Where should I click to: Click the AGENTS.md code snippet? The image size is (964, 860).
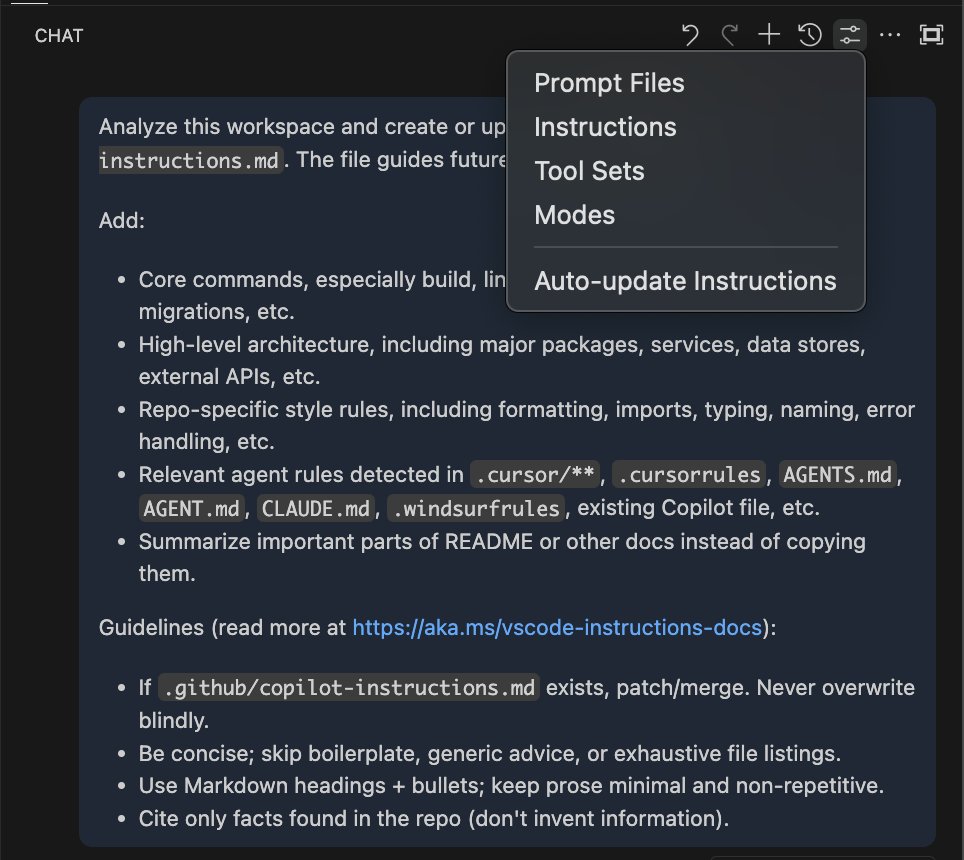tap(837, 475)
